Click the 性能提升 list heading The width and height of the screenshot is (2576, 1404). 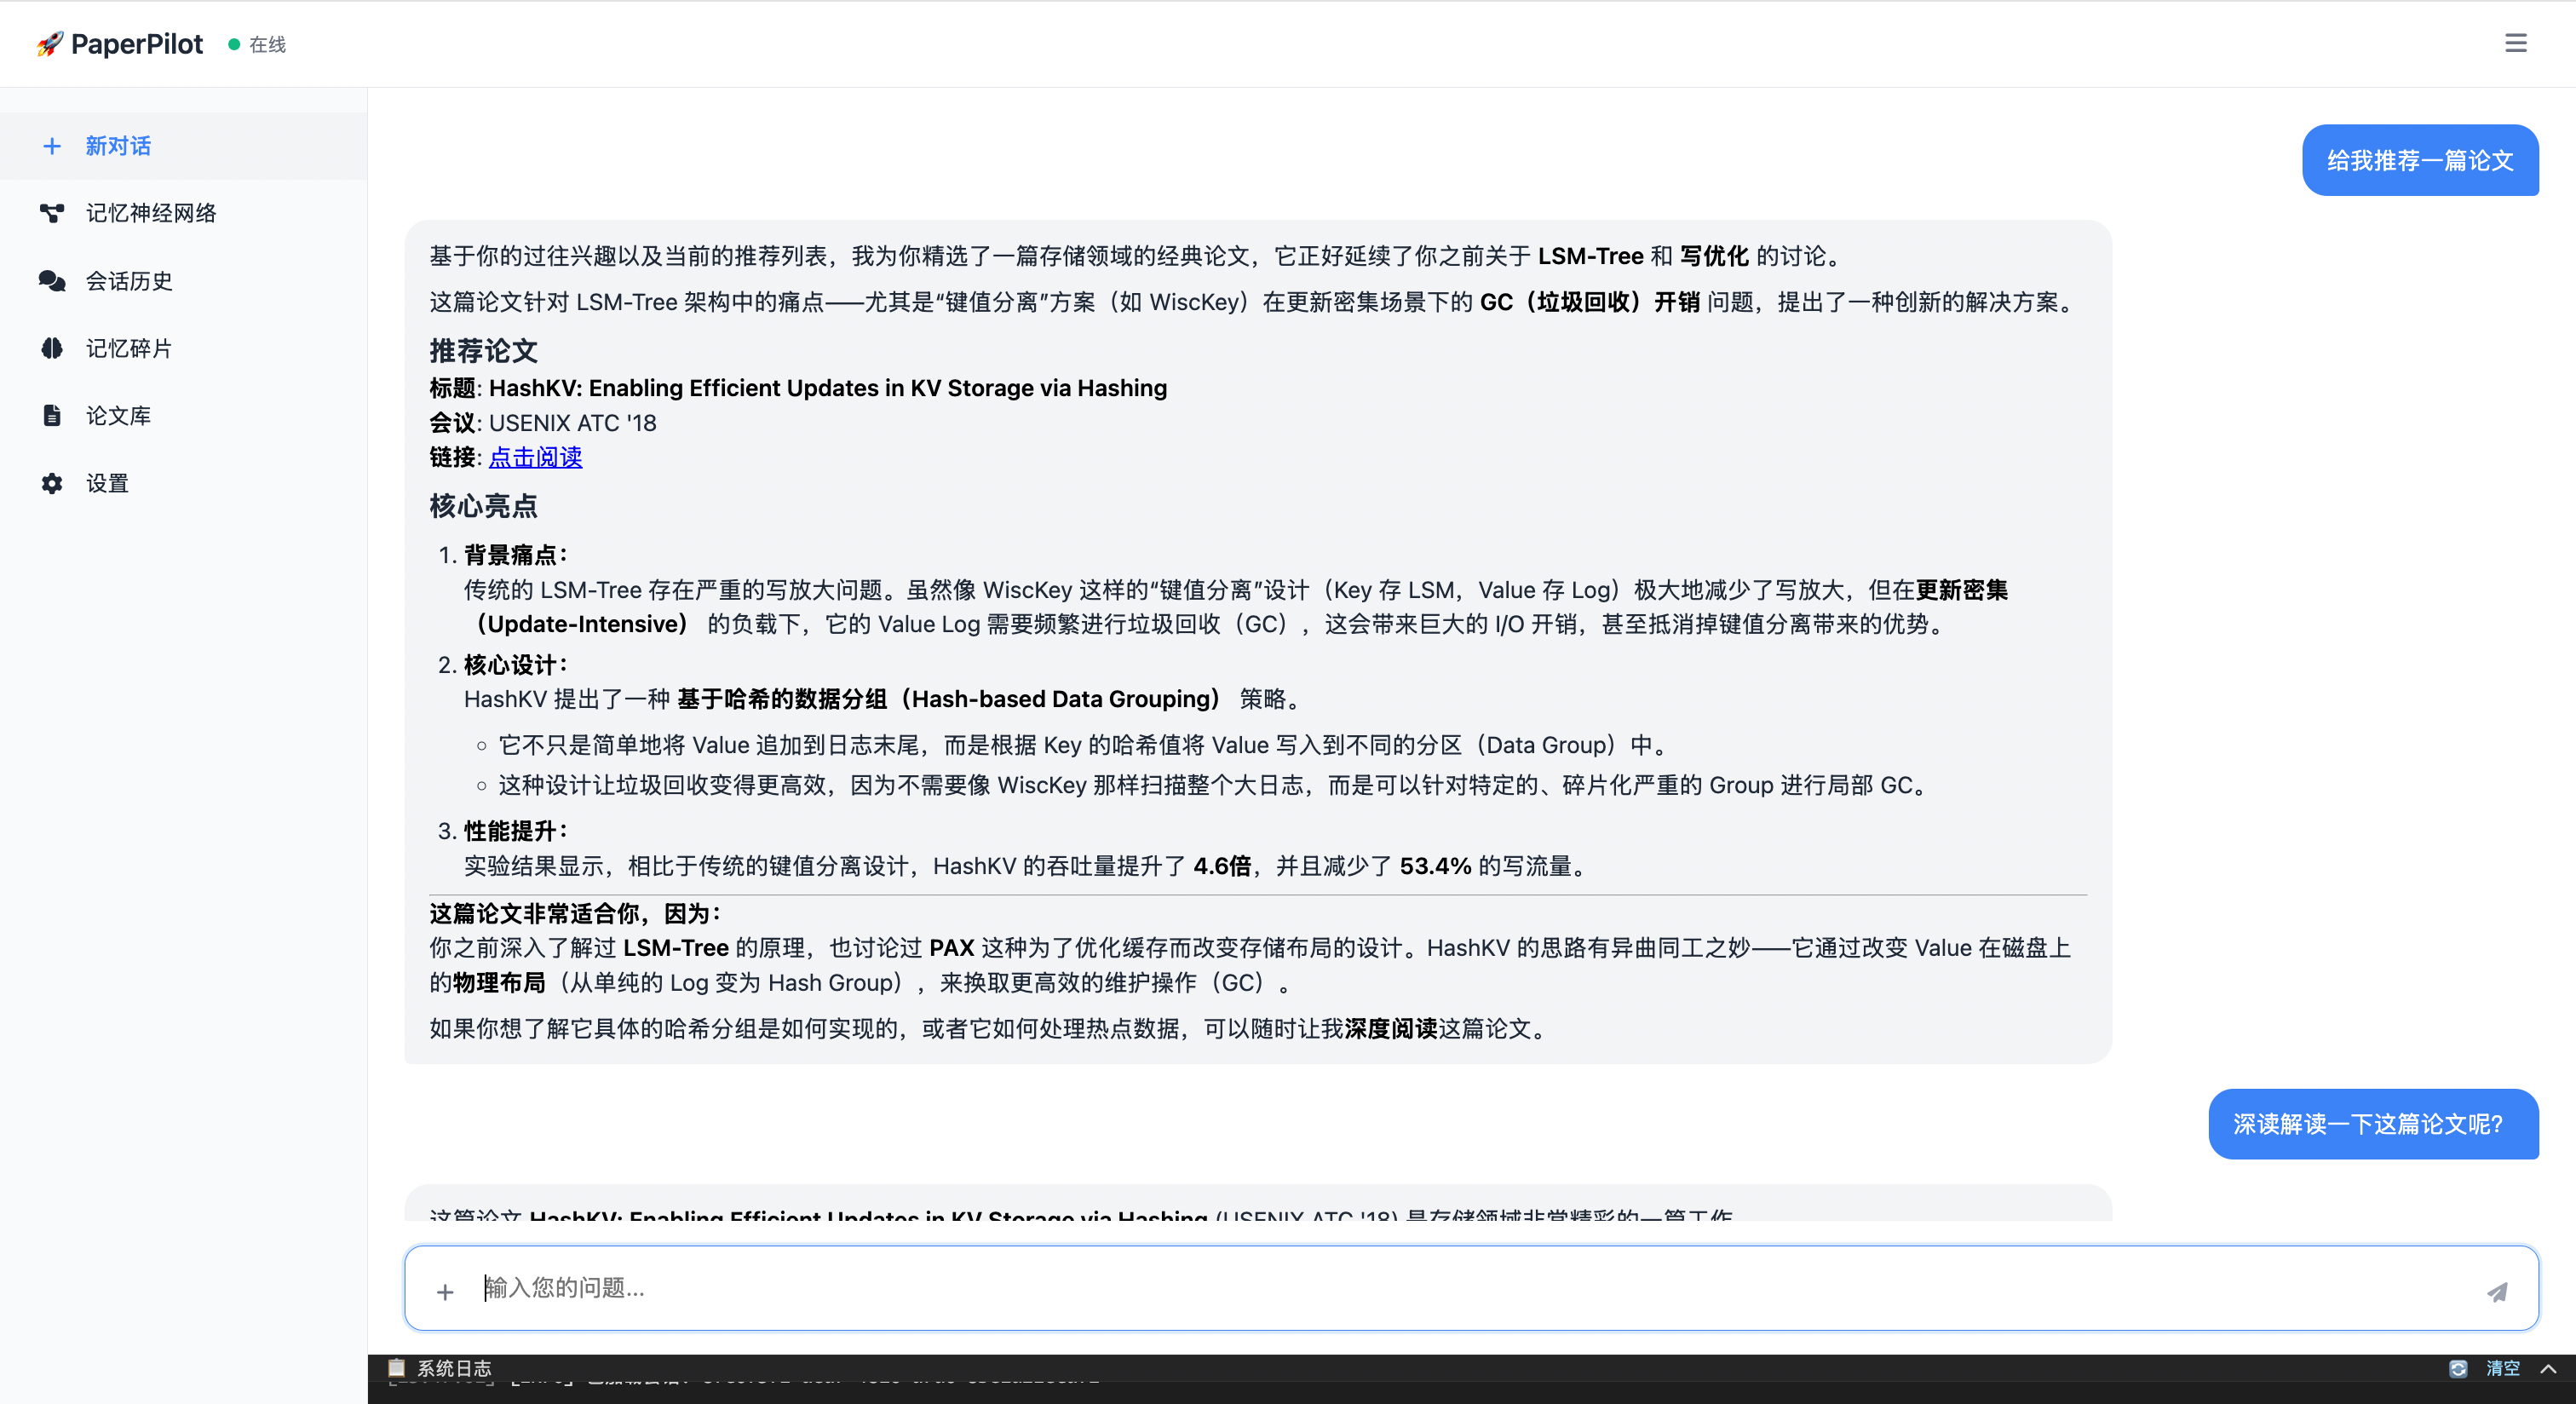coord(516,831)
